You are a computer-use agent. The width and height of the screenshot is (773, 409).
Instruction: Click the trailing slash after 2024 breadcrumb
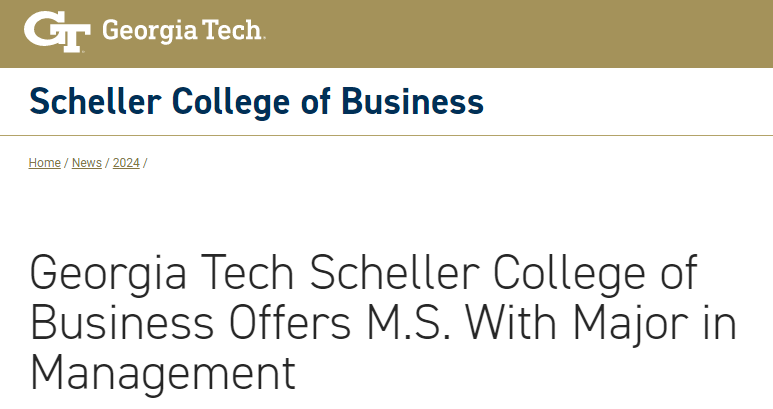[x=145, y=163]
